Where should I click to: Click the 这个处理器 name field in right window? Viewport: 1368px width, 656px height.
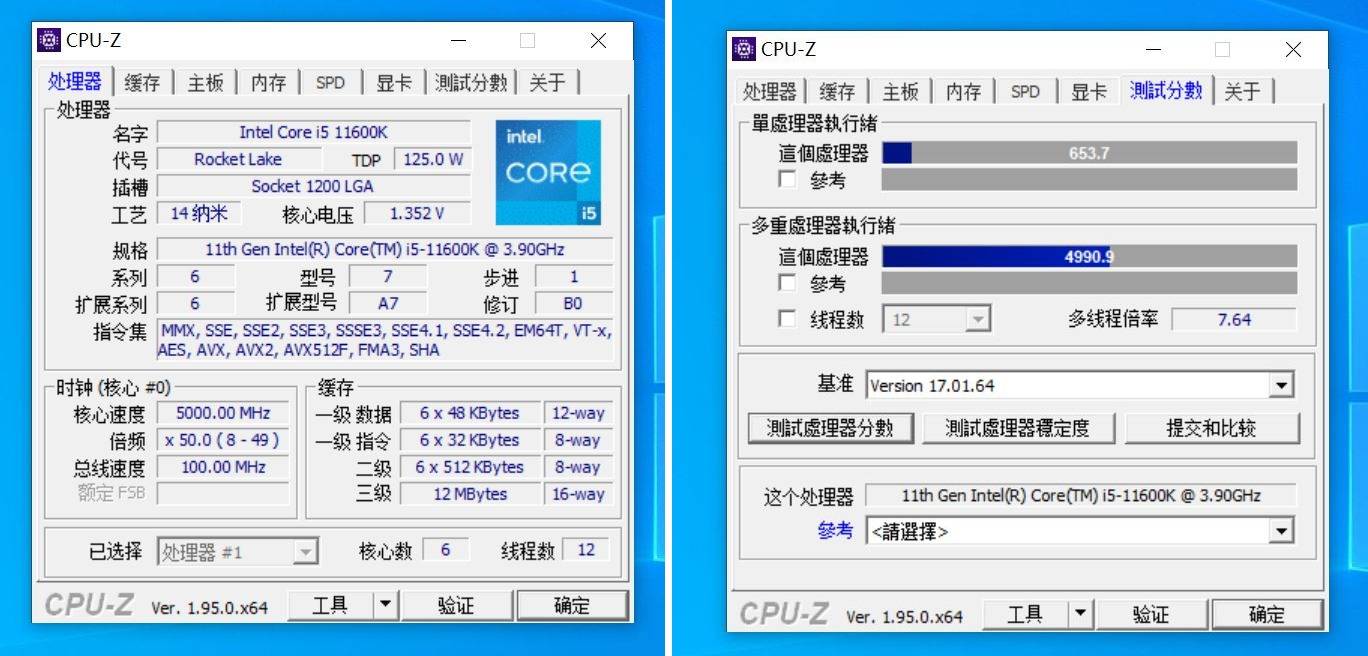click(1080, 495)
